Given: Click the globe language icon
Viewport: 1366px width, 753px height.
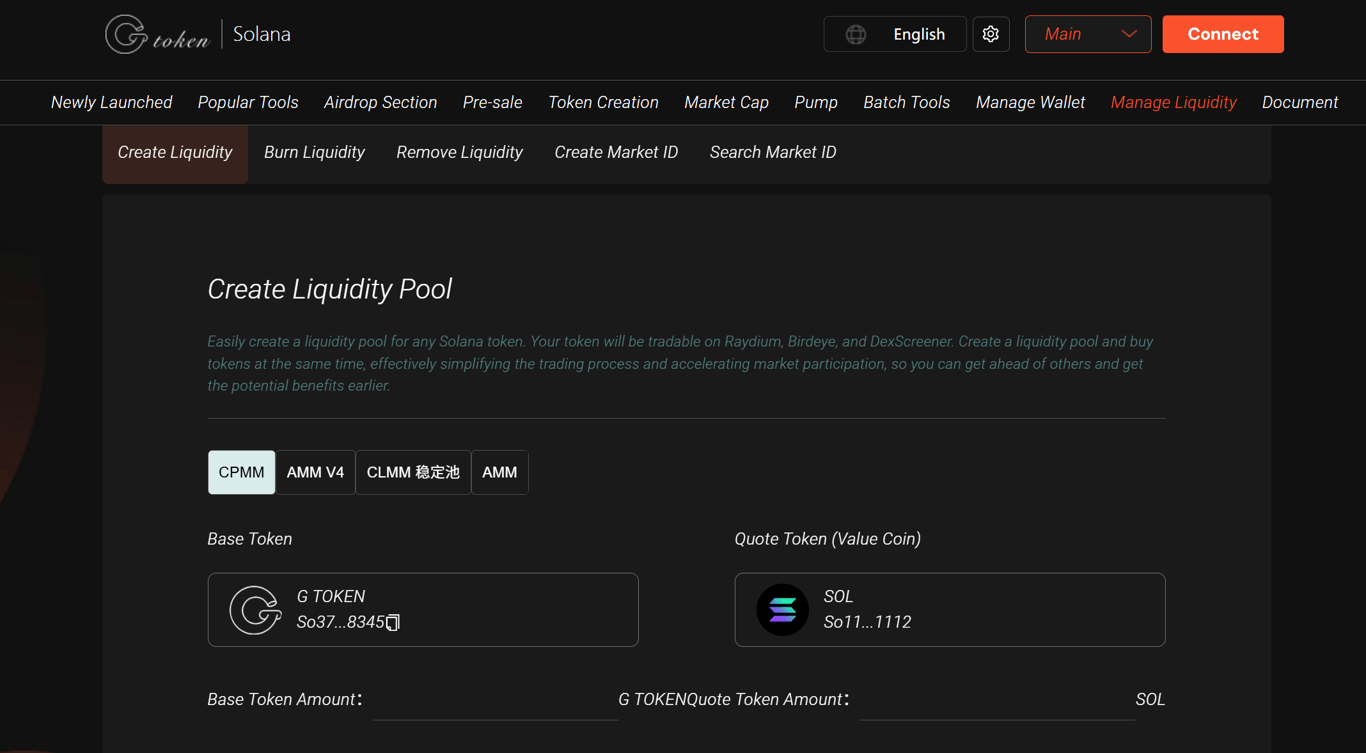Looking at the screenshot, I should (856, 34).
